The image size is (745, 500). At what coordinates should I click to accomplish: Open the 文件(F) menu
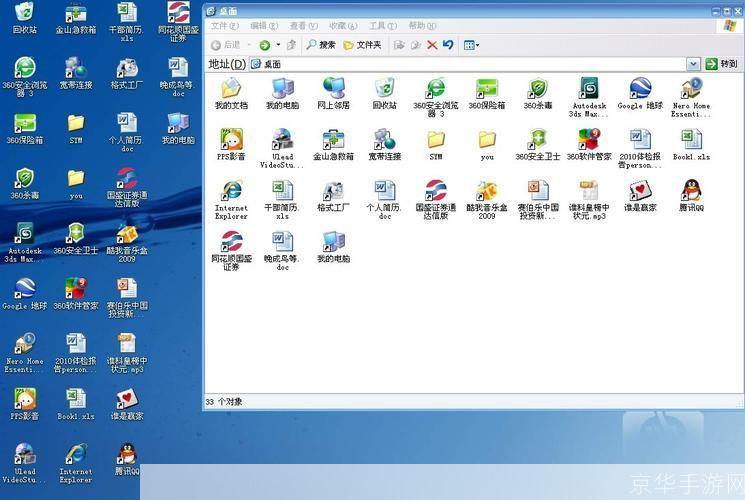[224, 26]
